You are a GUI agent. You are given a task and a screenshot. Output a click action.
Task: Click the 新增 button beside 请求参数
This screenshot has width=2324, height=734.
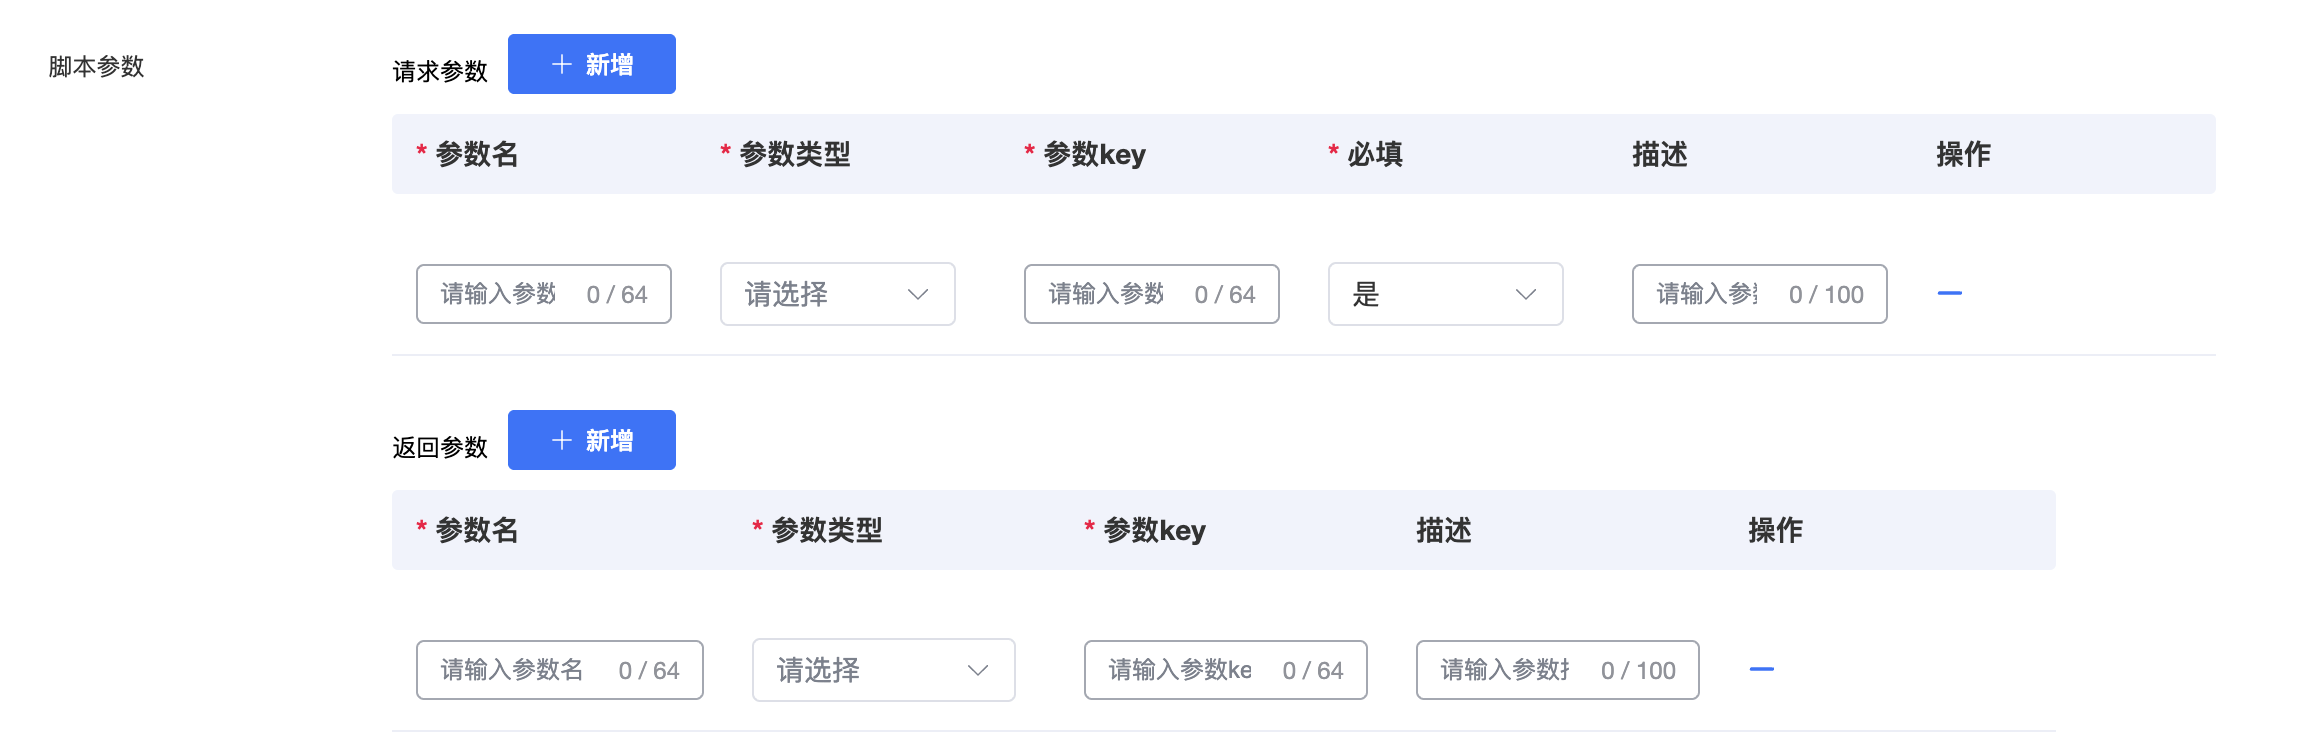(591, 64)
